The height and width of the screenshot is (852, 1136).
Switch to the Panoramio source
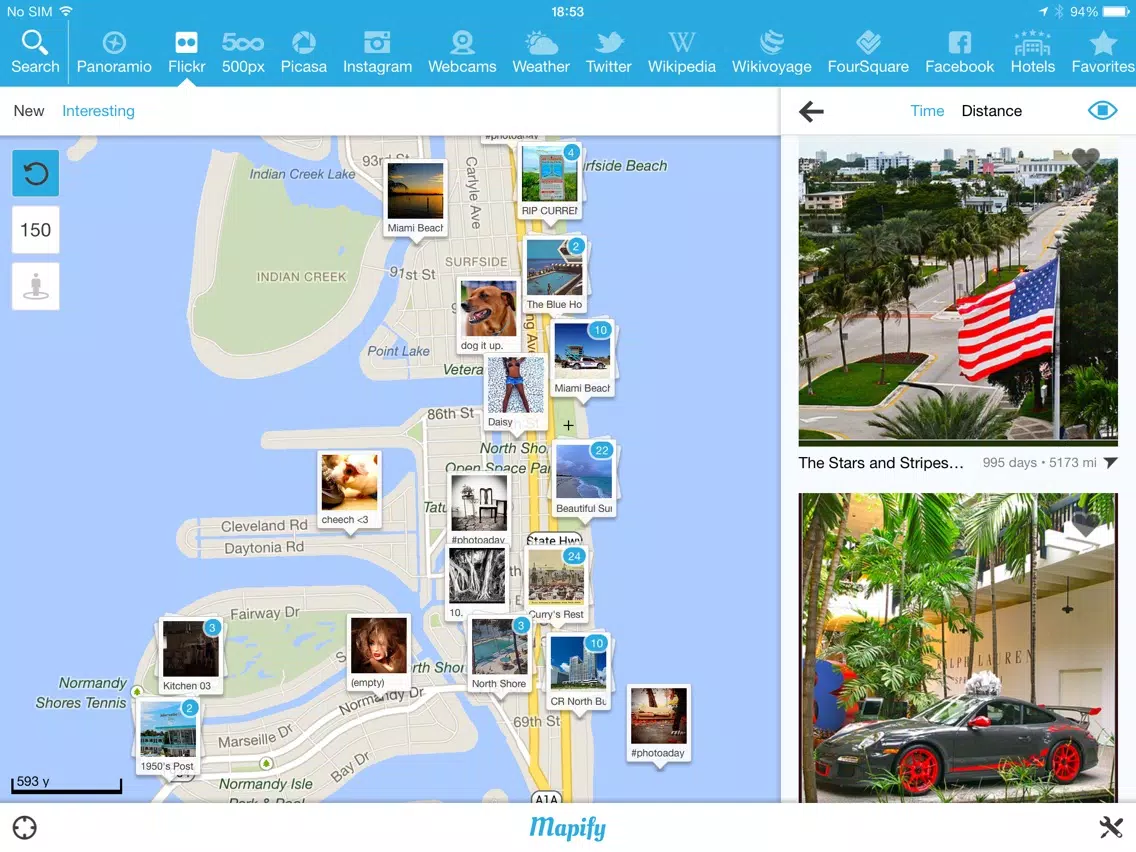click(x=114, y=52)
